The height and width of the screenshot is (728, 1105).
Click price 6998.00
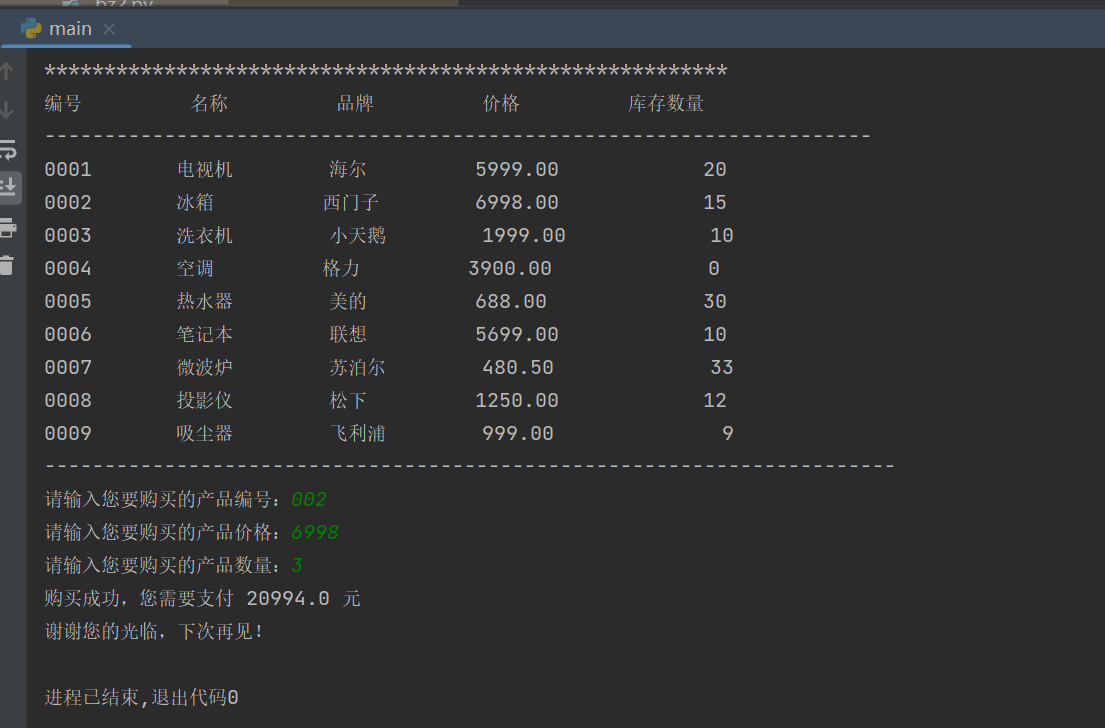click(x=517, y=203)
